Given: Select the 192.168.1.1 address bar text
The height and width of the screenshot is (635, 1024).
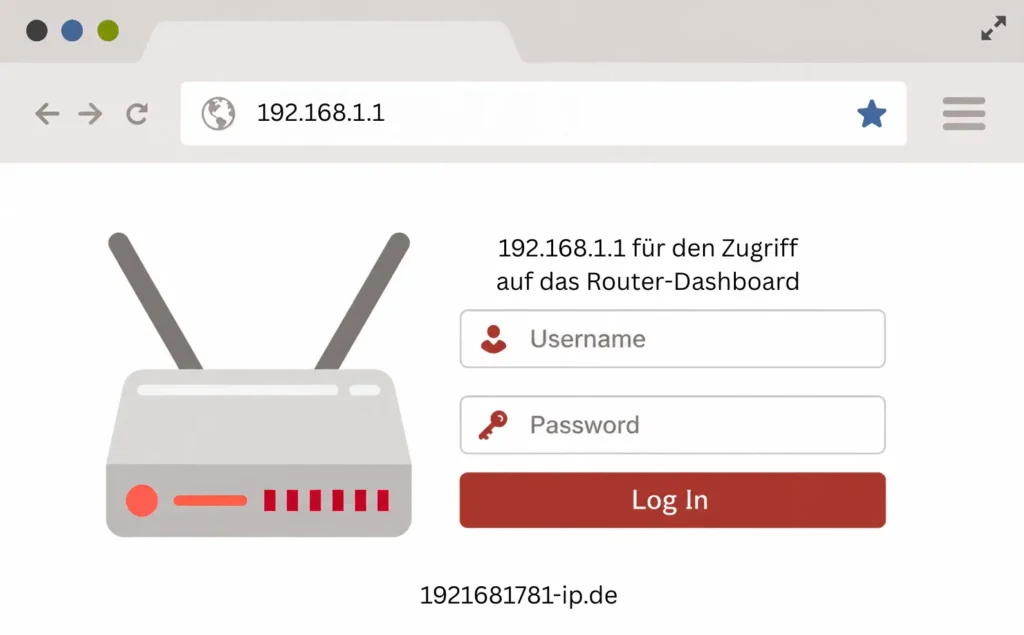Looking at the screenshot, I should coord(321,113).
